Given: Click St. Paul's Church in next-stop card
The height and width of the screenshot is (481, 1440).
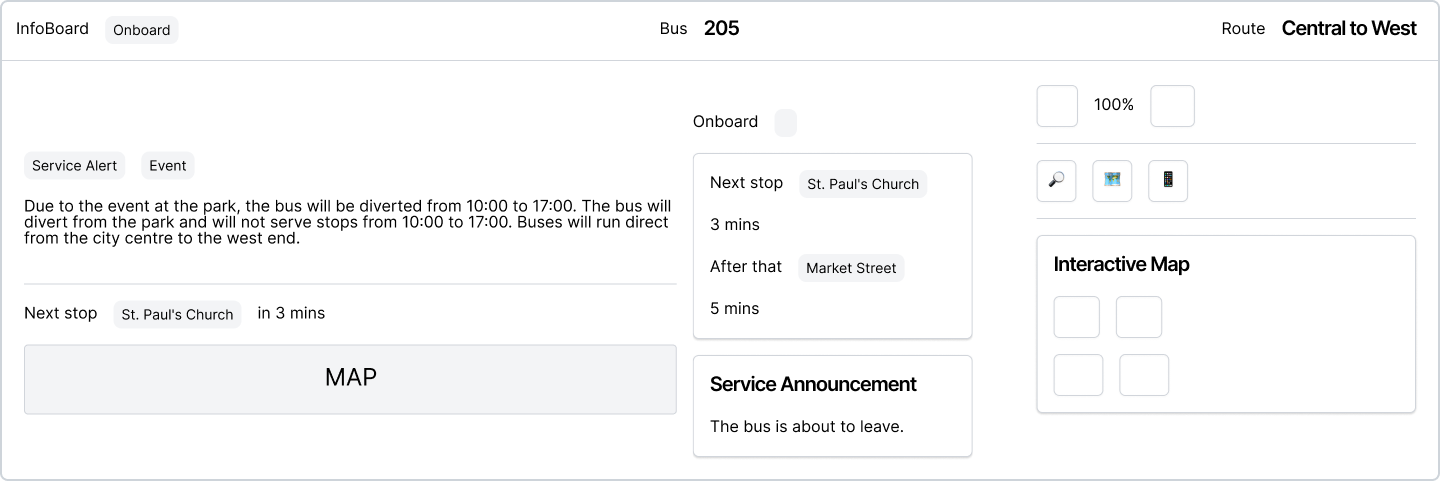Looking at the screenshot, I should [863, 184].
